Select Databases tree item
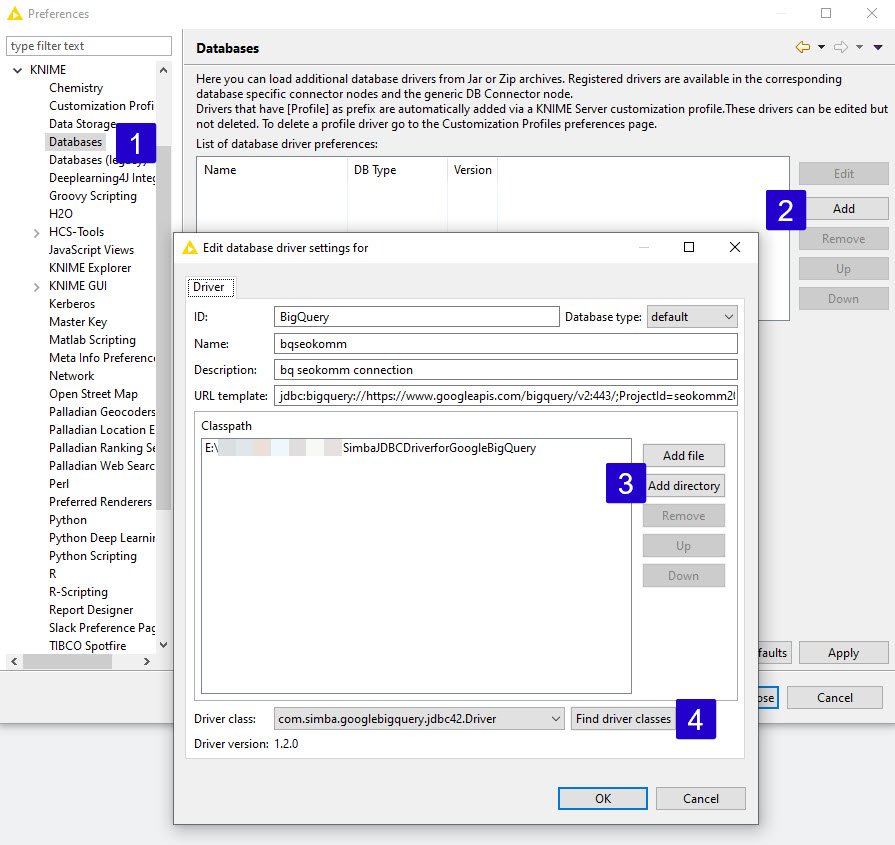 [75, 142]
